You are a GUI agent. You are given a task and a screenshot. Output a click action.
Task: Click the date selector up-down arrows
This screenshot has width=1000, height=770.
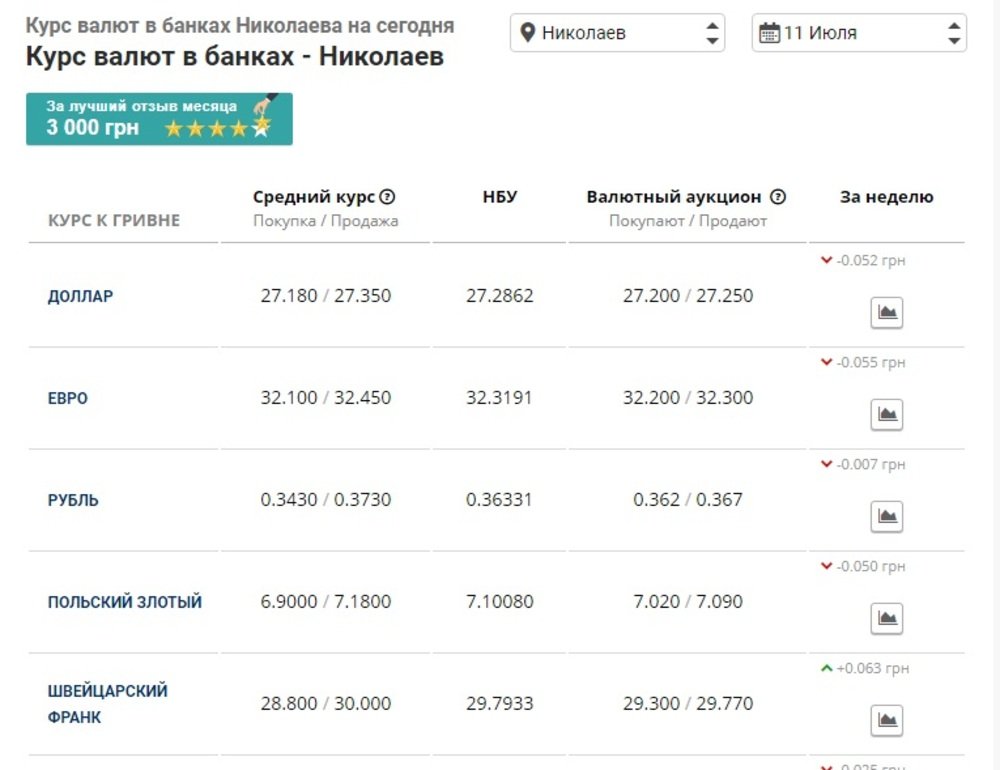(x=954, y=33)
